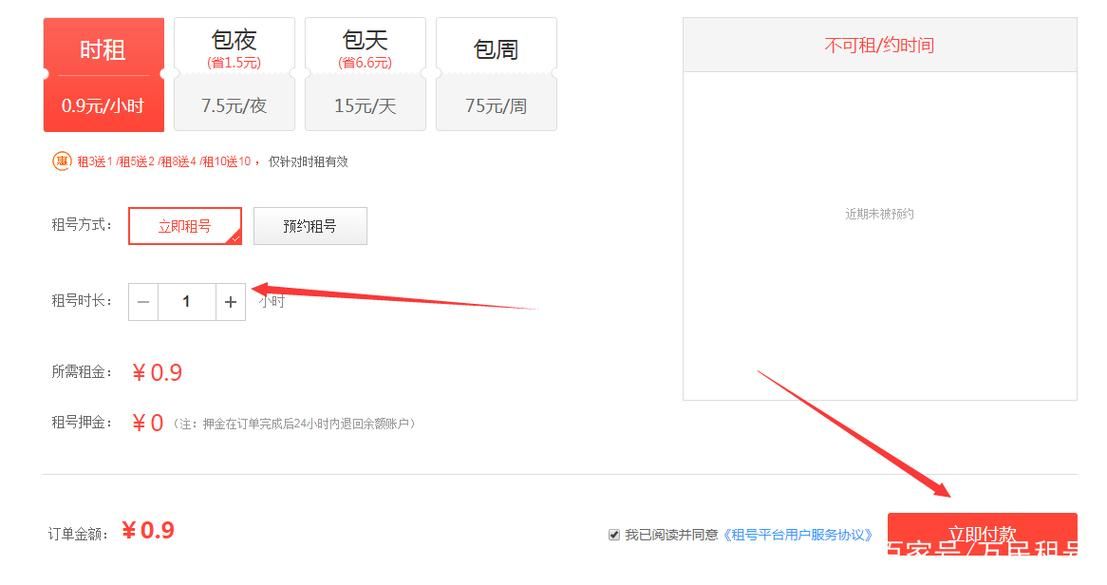Click the ¥0.9 amount beside 所需租金

click(157, 373)
